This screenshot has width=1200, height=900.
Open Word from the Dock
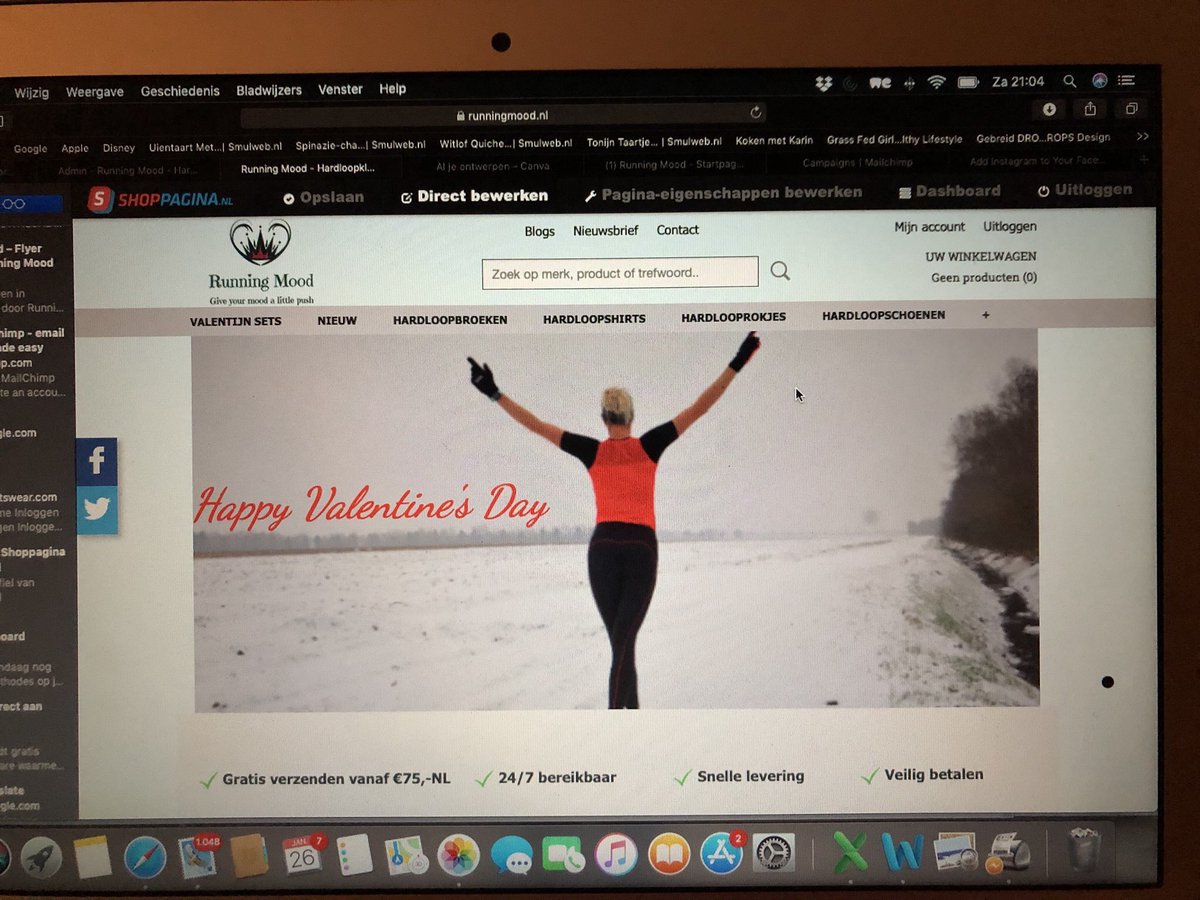pyautogui.click(x=902, y=853)
